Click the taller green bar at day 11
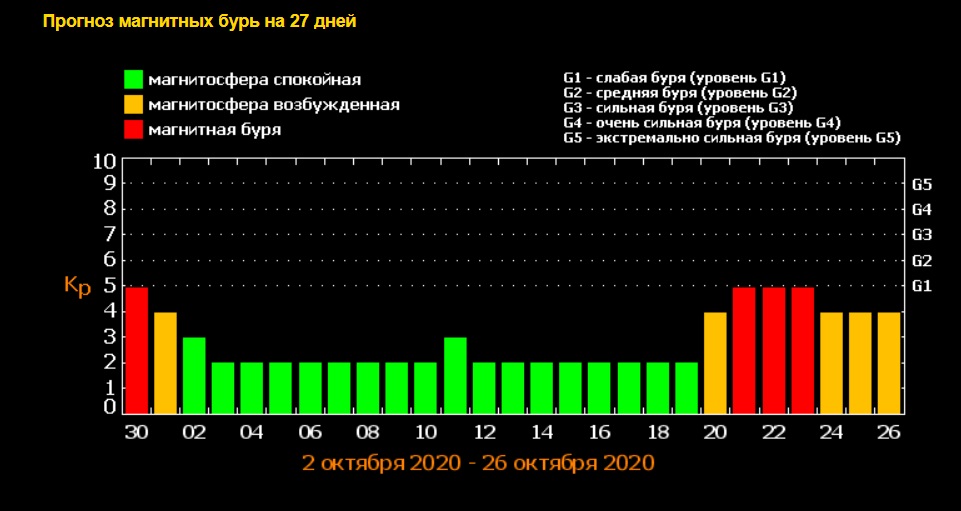 coord(455,375)
